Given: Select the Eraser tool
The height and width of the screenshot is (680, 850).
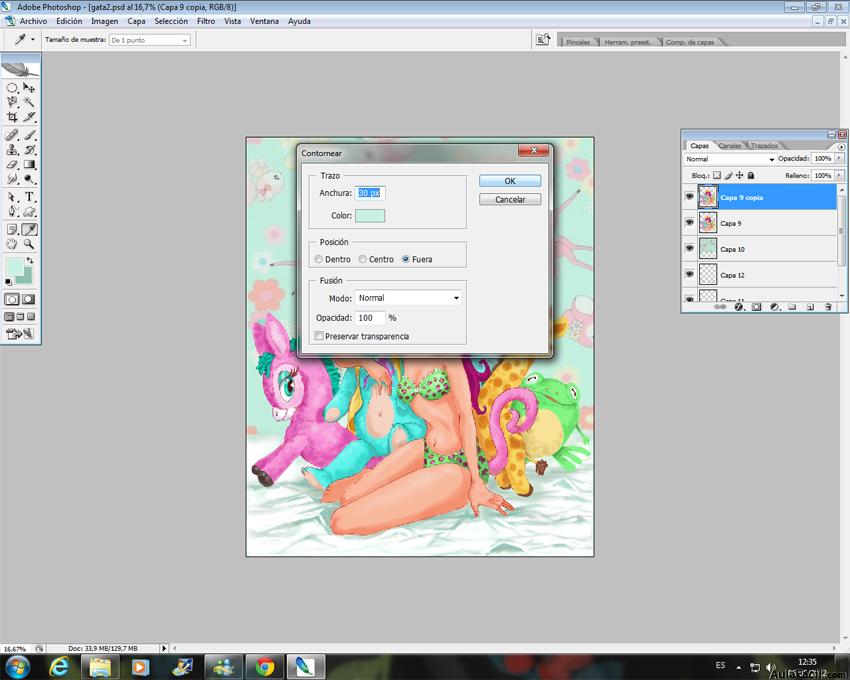Looking at the screenshot, I should [x=12, y=164].
